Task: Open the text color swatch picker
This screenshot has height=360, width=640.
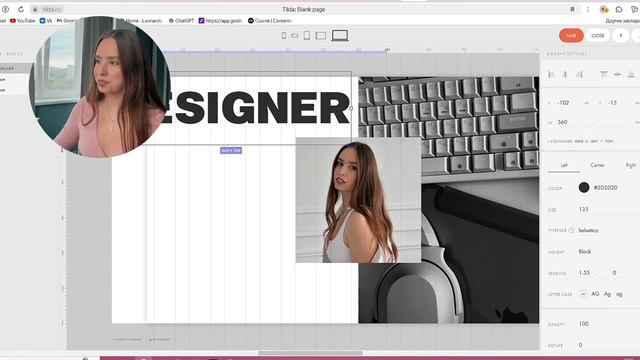Action: [584, 187]
